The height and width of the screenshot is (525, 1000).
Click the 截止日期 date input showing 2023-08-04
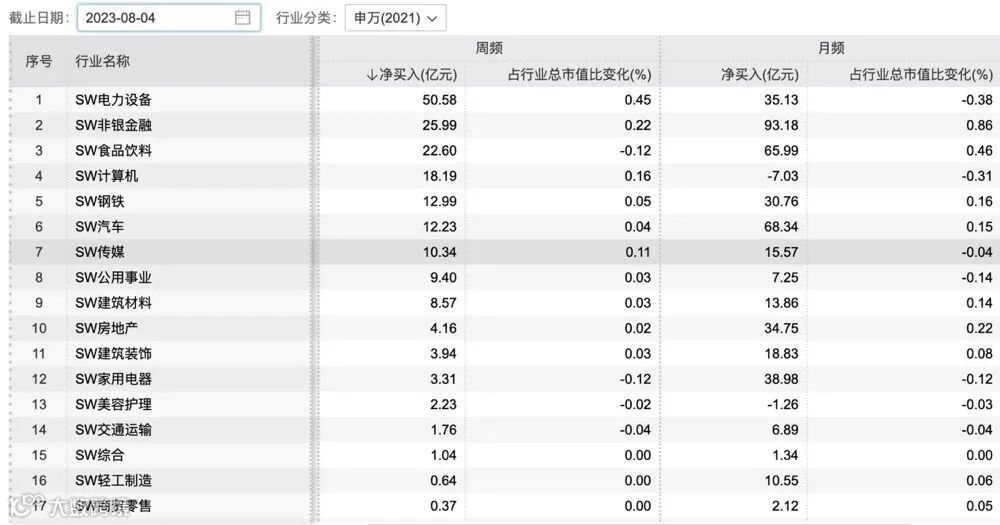pyautogui.click(x=169, y=18)
